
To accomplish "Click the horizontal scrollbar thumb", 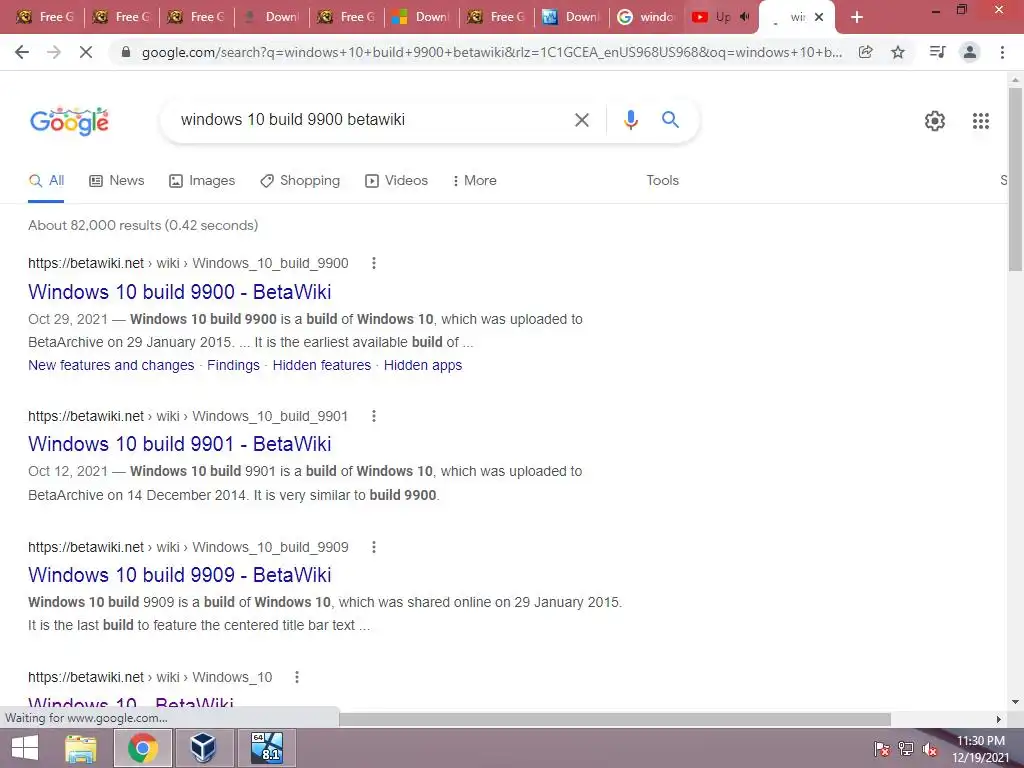I will [x=615, y=719].
